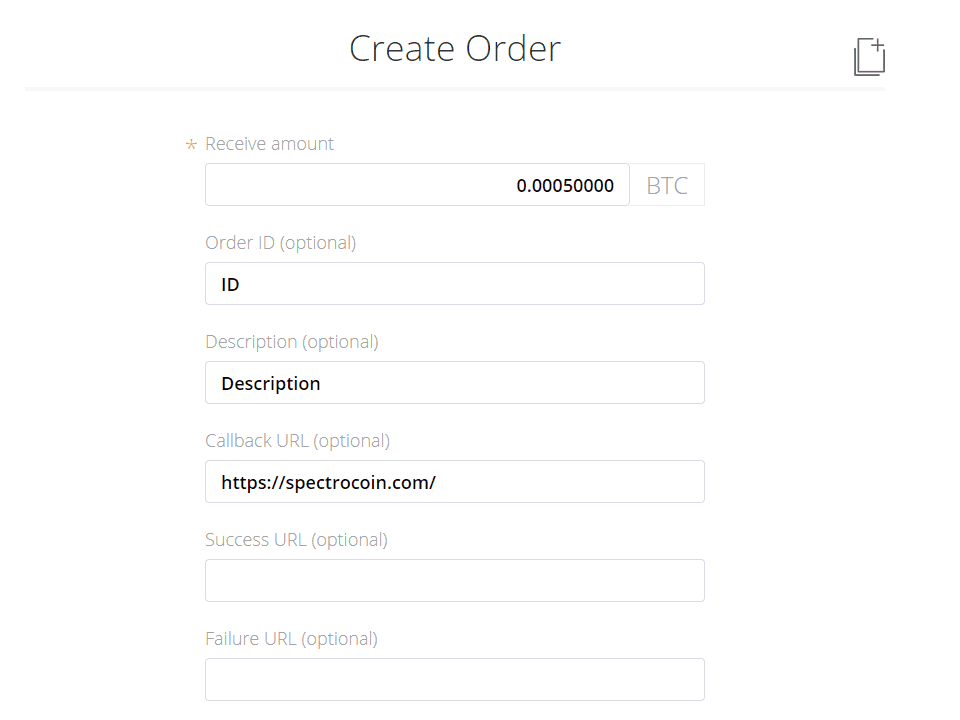Click the new order document icon
The image size is (960, 720).
(869, 56)
